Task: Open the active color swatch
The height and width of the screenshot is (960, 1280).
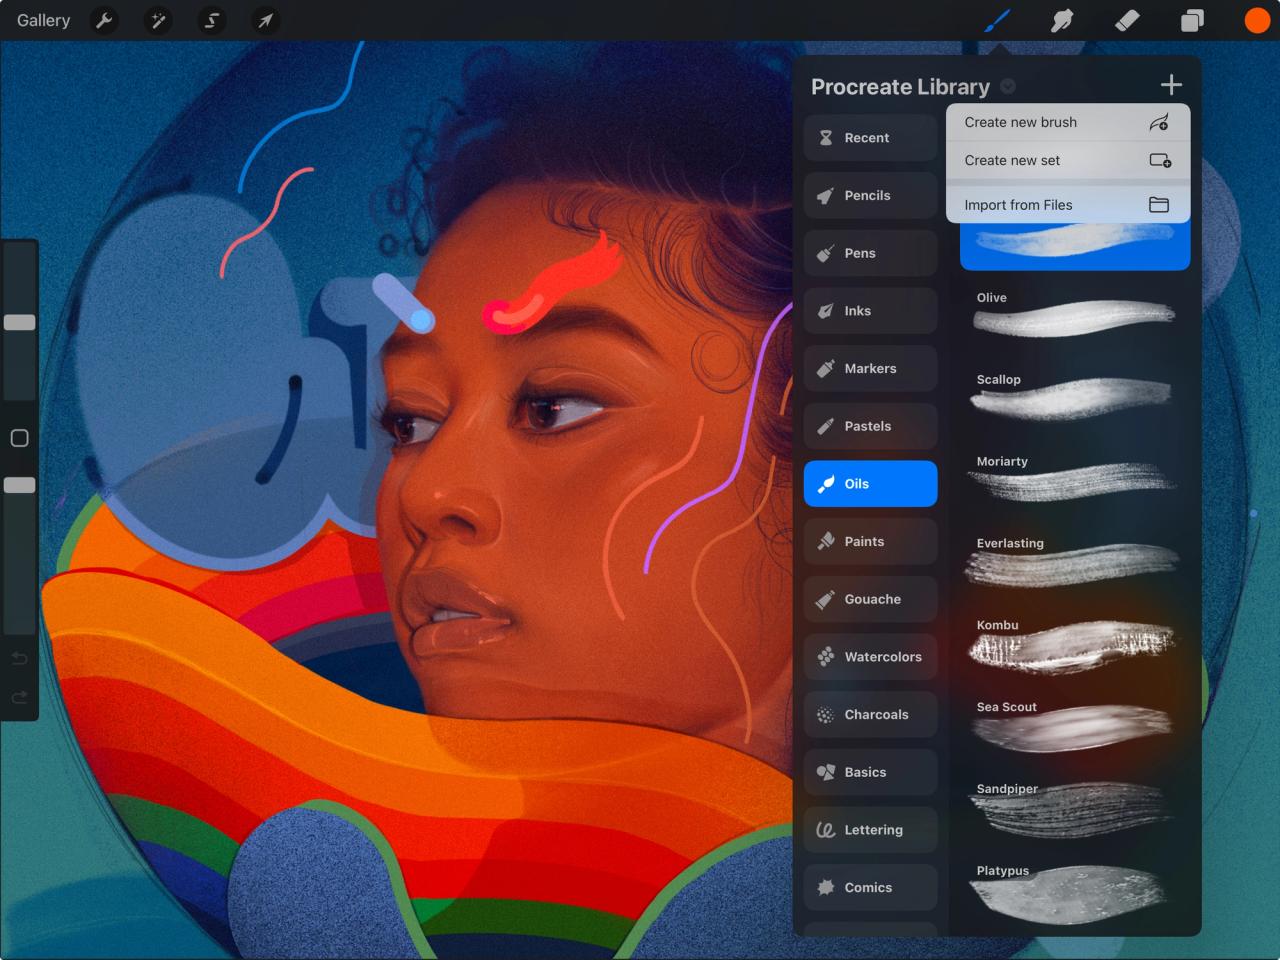Action: pyautogui.click(x=1256, y=20)
